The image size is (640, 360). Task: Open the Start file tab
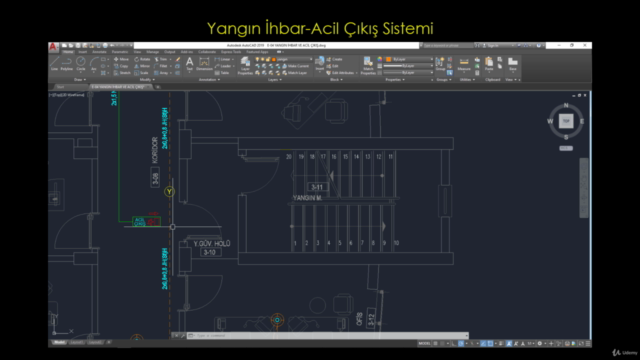click(x=60, y=87)
